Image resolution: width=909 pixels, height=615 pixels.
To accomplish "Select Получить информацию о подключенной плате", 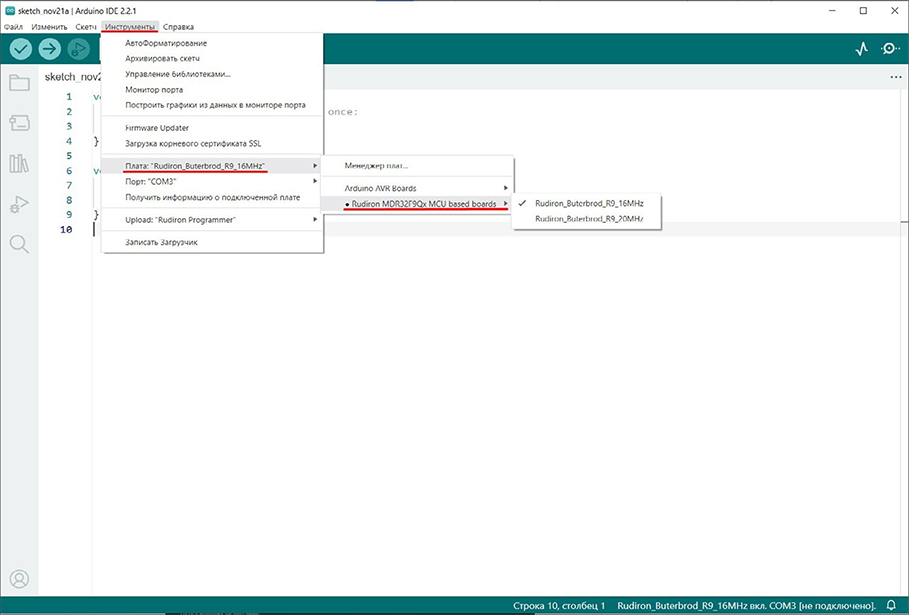I will coord(212,197).
